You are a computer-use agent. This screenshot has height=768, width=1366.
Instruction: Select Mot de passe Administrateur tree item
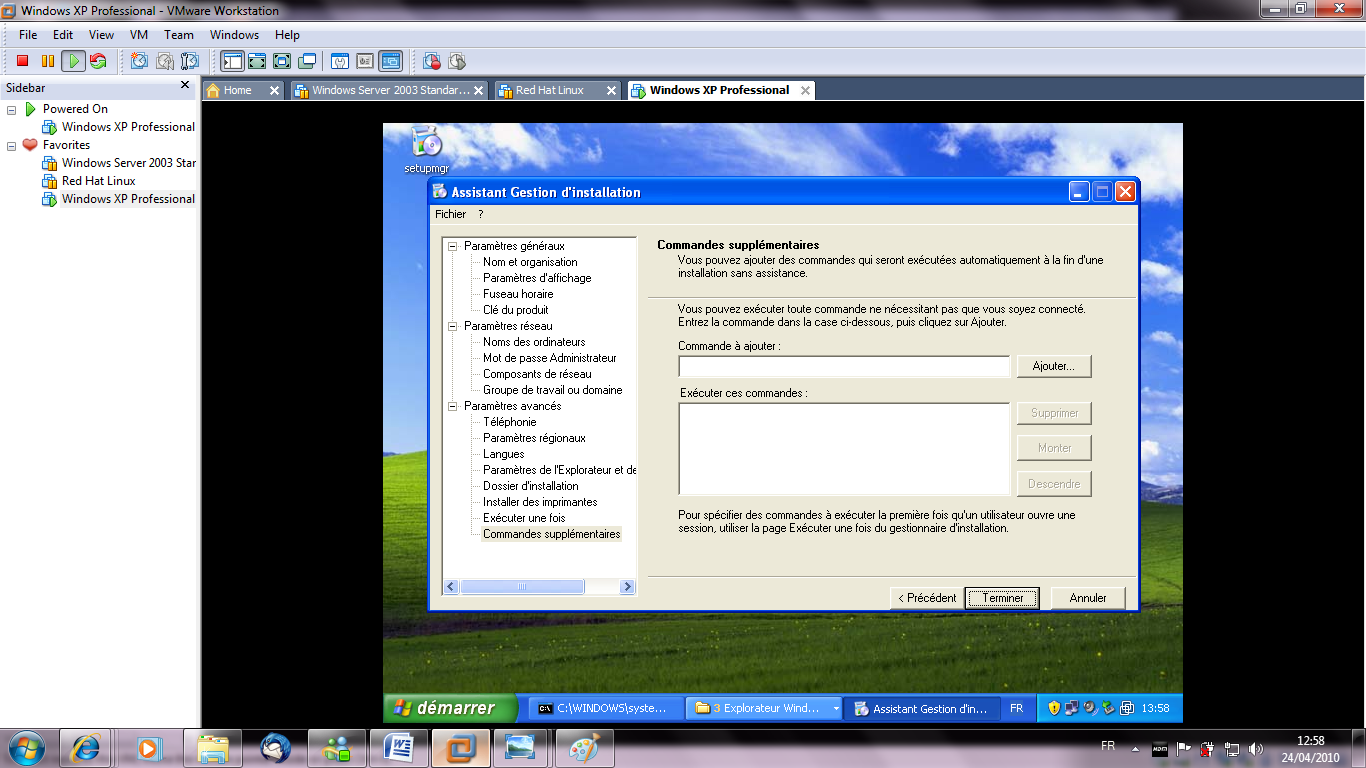point(549,358)
